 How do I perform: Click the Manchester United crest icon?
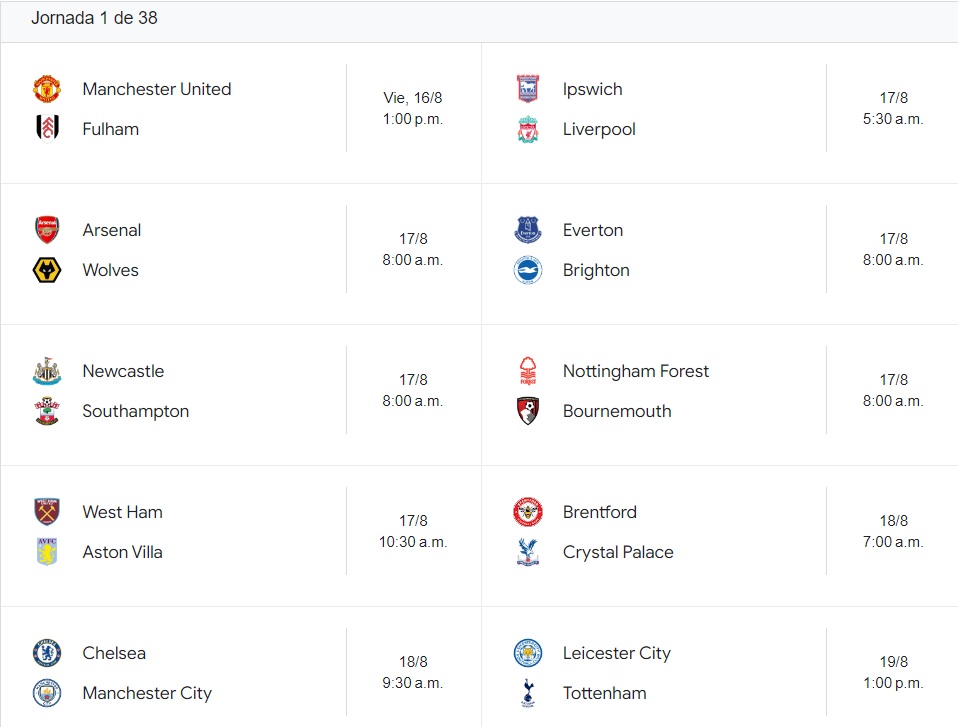pos(47,89)
